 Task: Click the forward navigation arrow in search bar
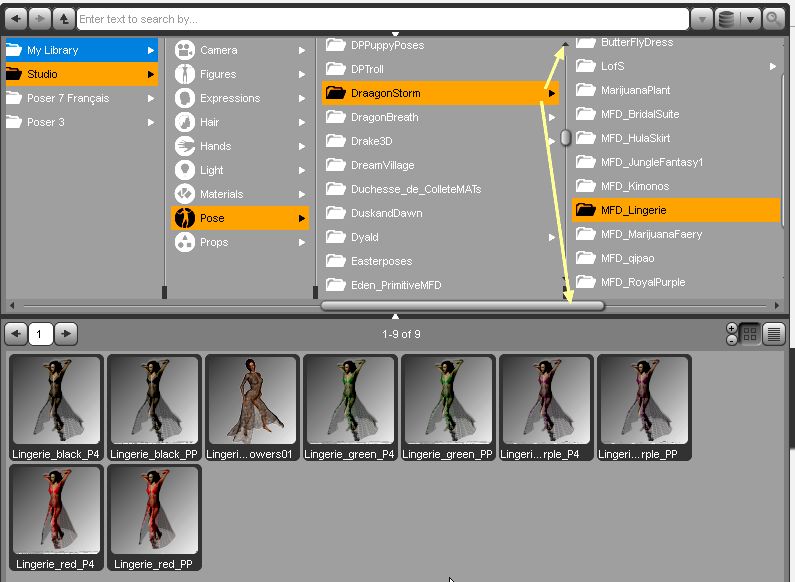coord(40,19)
